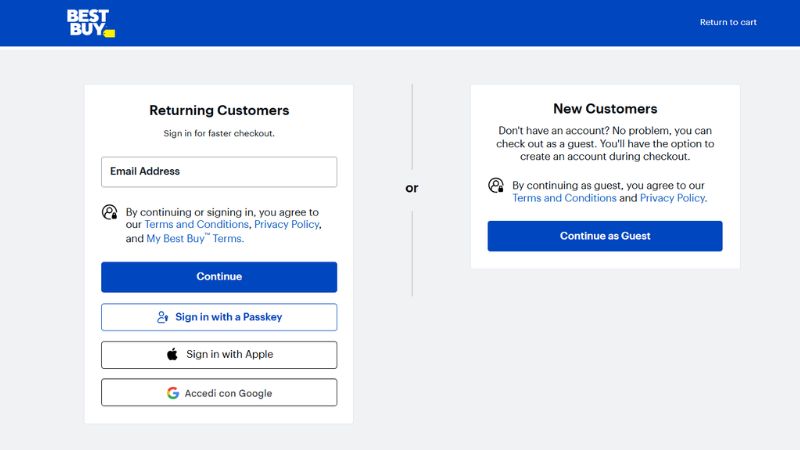Viewport: 800px width, 450px height.
Task: Click the blue Continue button
Action: click(219, 277)
